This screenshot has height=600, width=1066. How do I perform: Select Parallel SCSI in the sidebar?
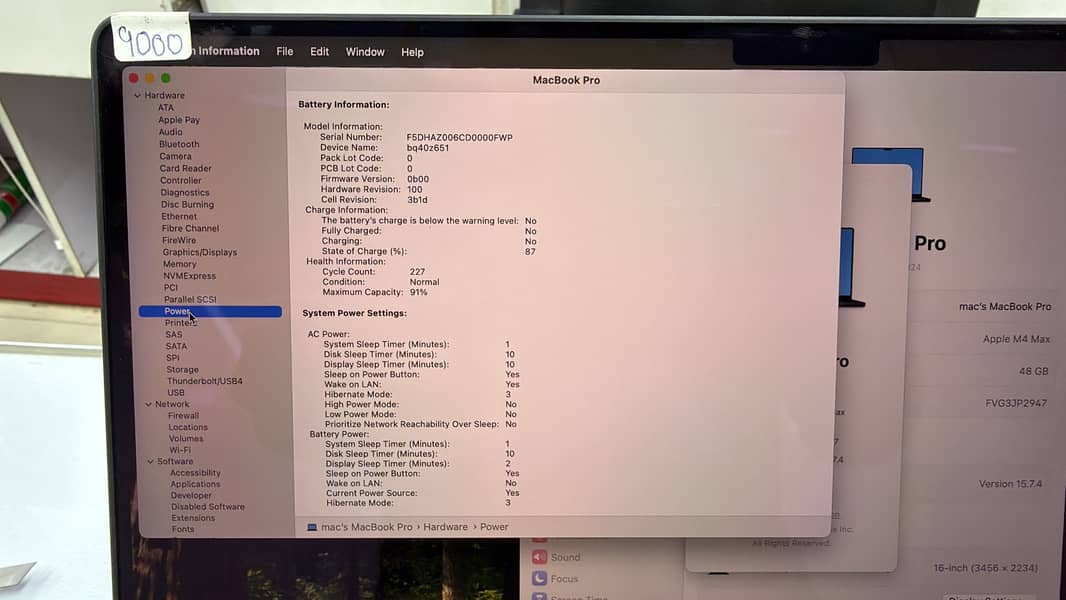190,300
